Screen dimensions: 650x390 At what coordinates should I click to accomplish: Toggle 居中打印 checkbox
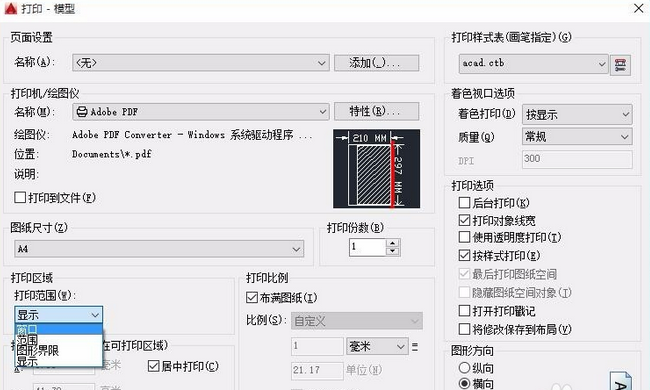[x=153, y=366]
